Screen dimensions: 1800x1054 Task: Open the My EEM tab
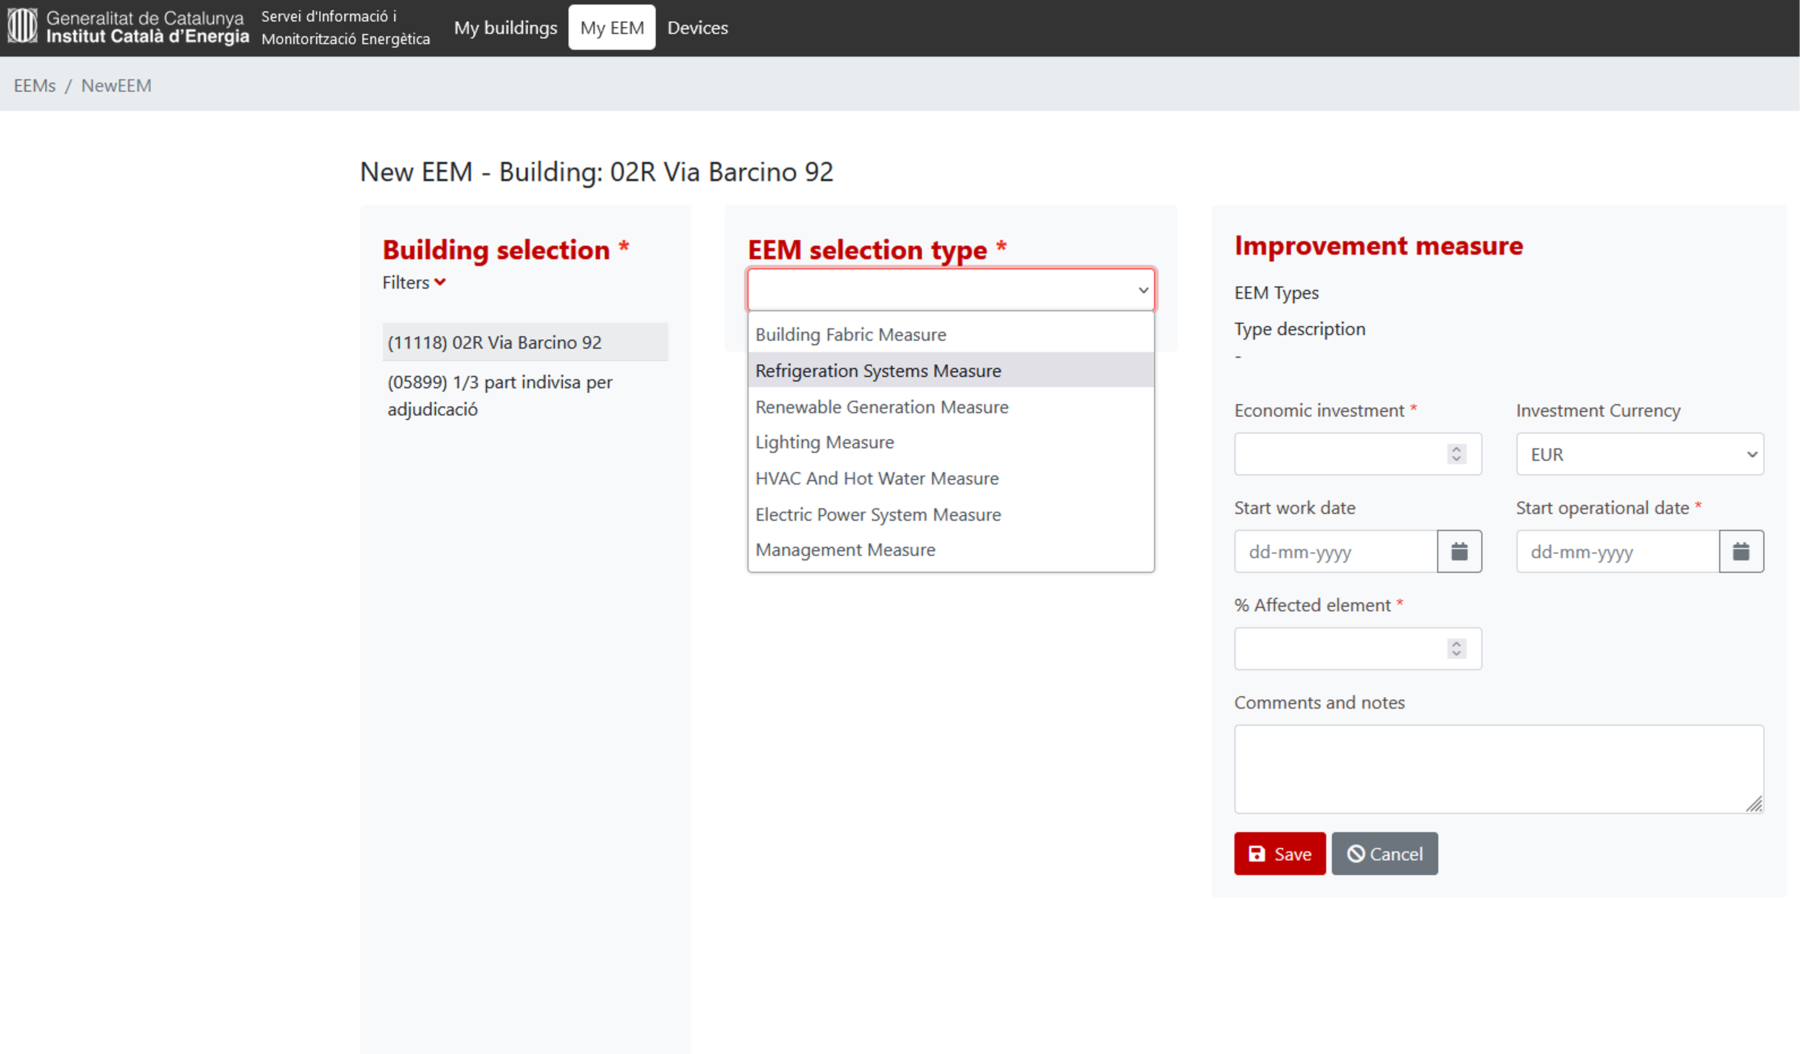click(612, 27)
